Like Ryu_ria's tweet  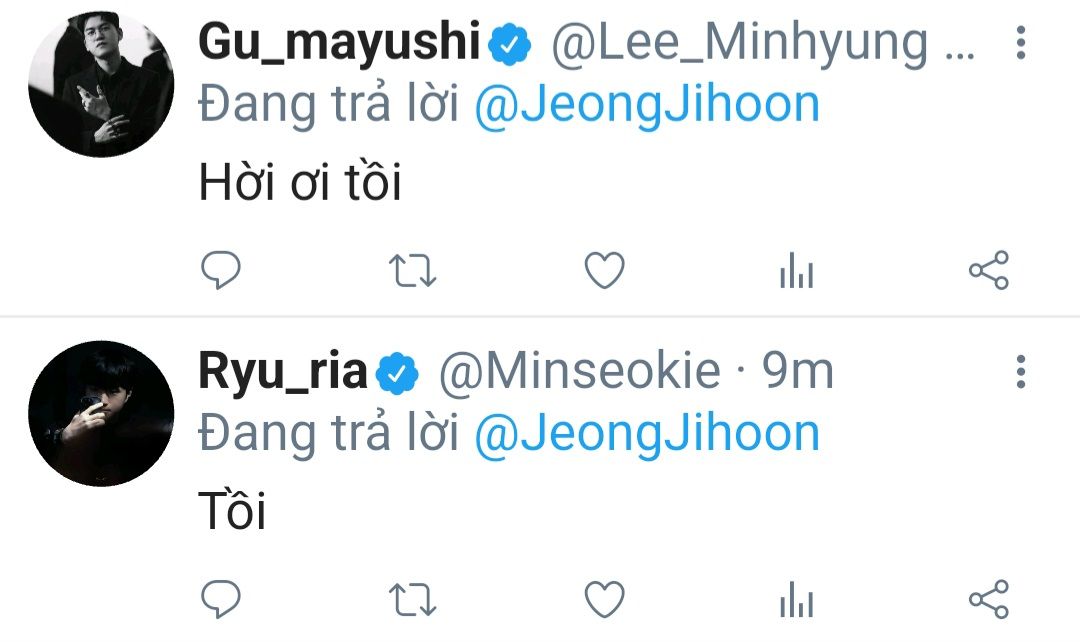604,599
